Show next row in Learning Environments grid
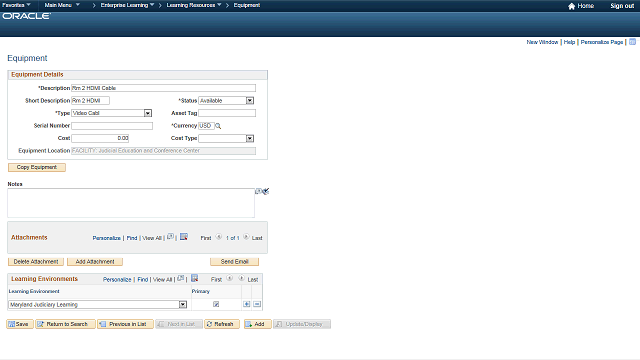 click(242, 278)
